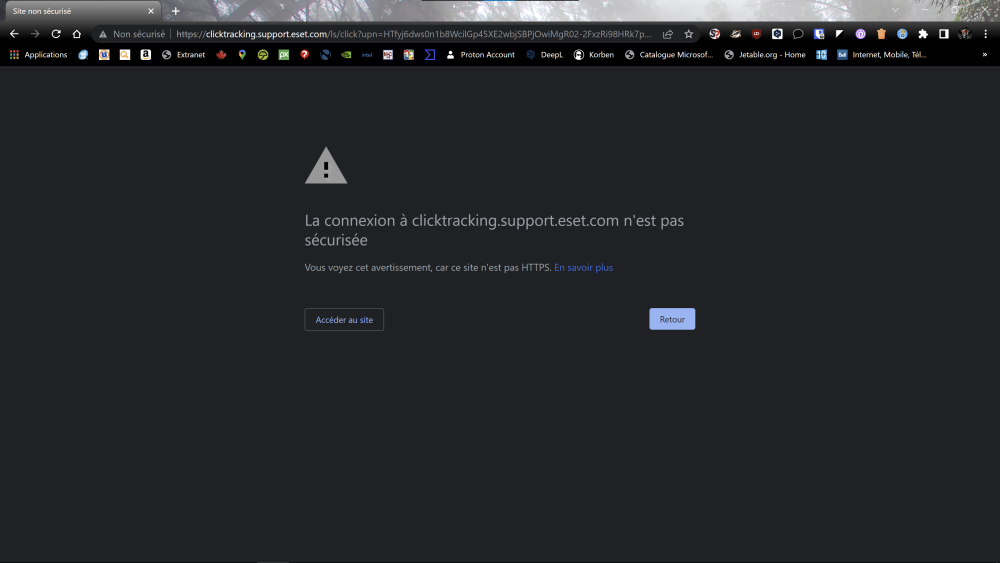Open the profile avatar menu
This screenshot has height=563, width=1000.
point(965,34)
